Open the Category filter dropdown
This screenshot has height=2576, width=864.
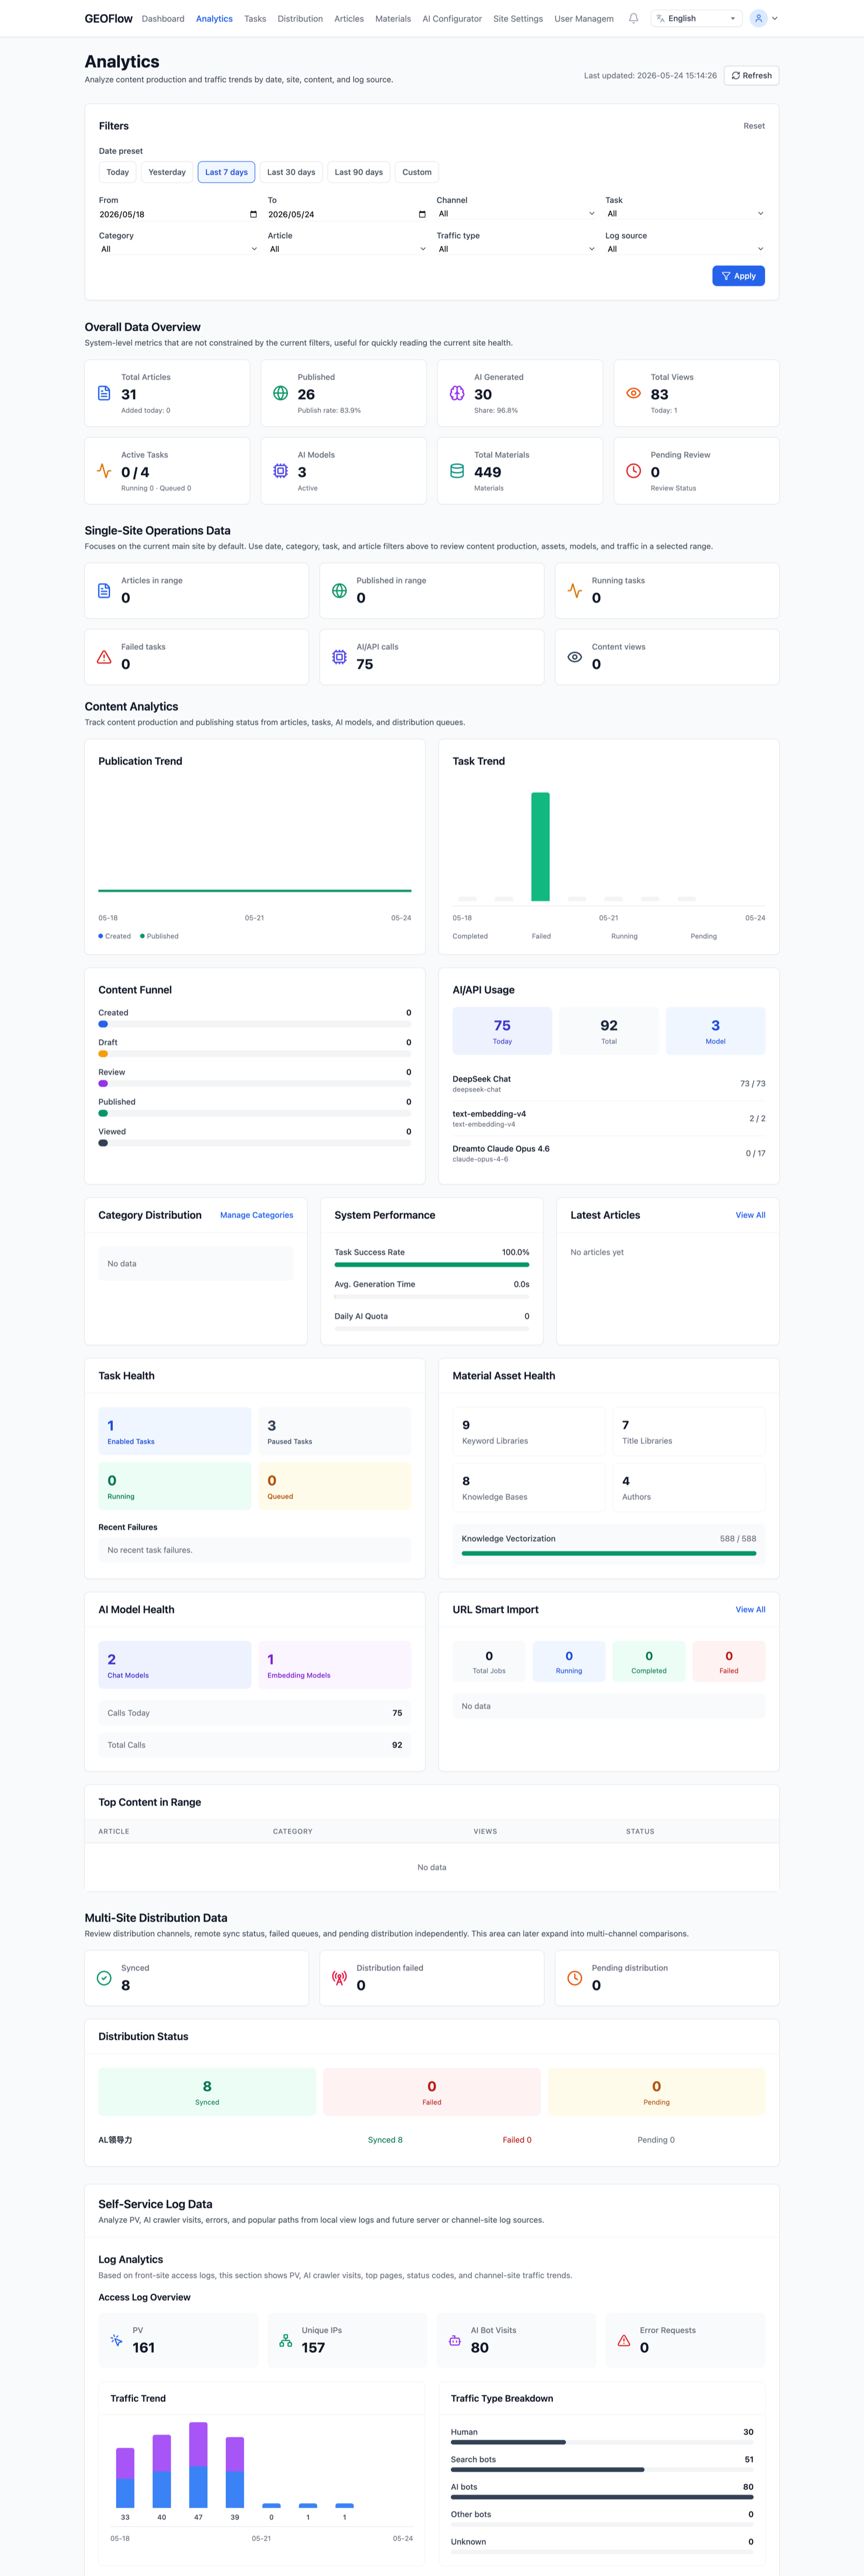pyautogui.click(x=179, y=249)
